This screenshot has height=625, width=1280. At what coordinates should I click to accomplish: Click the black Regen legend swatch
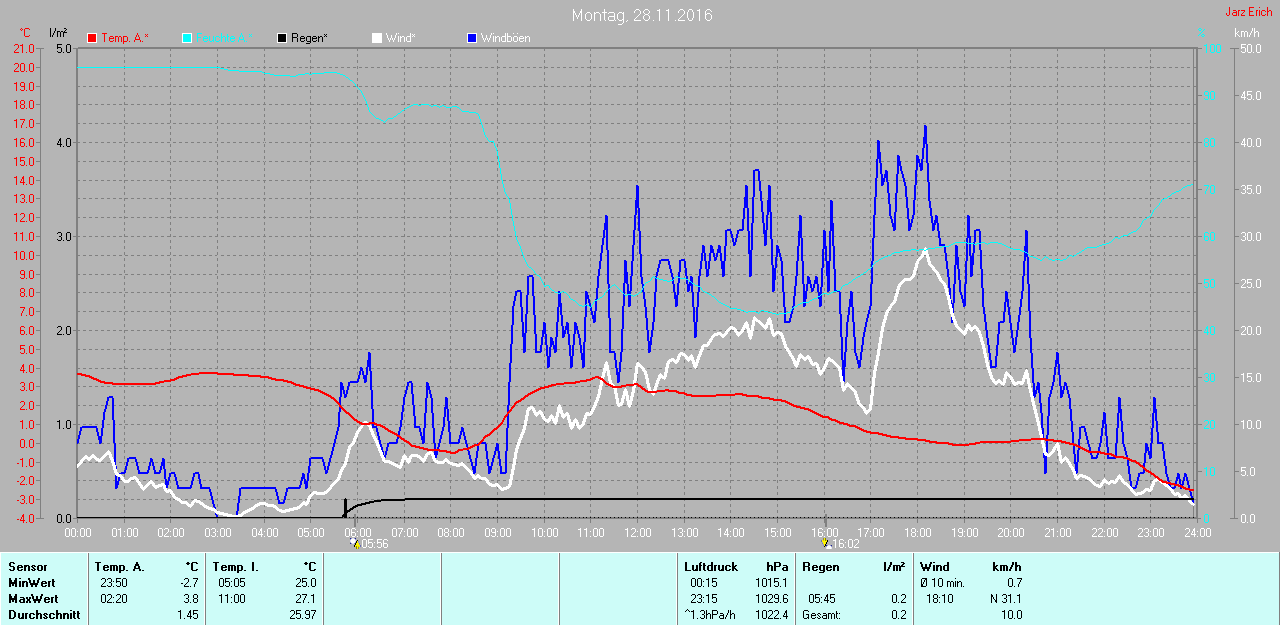(x=282, y=38)
